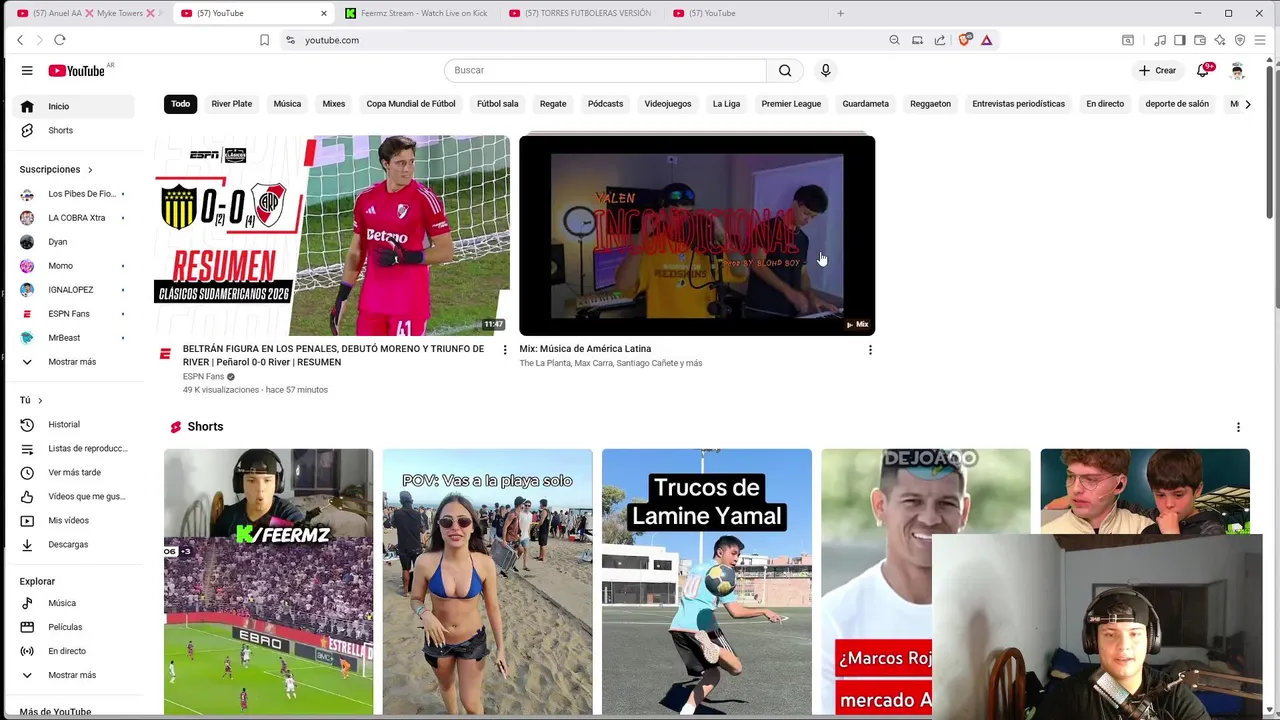This screenshot has height=720, width=1280.
Task: Open the K/FEERMZ short thumbnail
Action: (x=268, y=582)
